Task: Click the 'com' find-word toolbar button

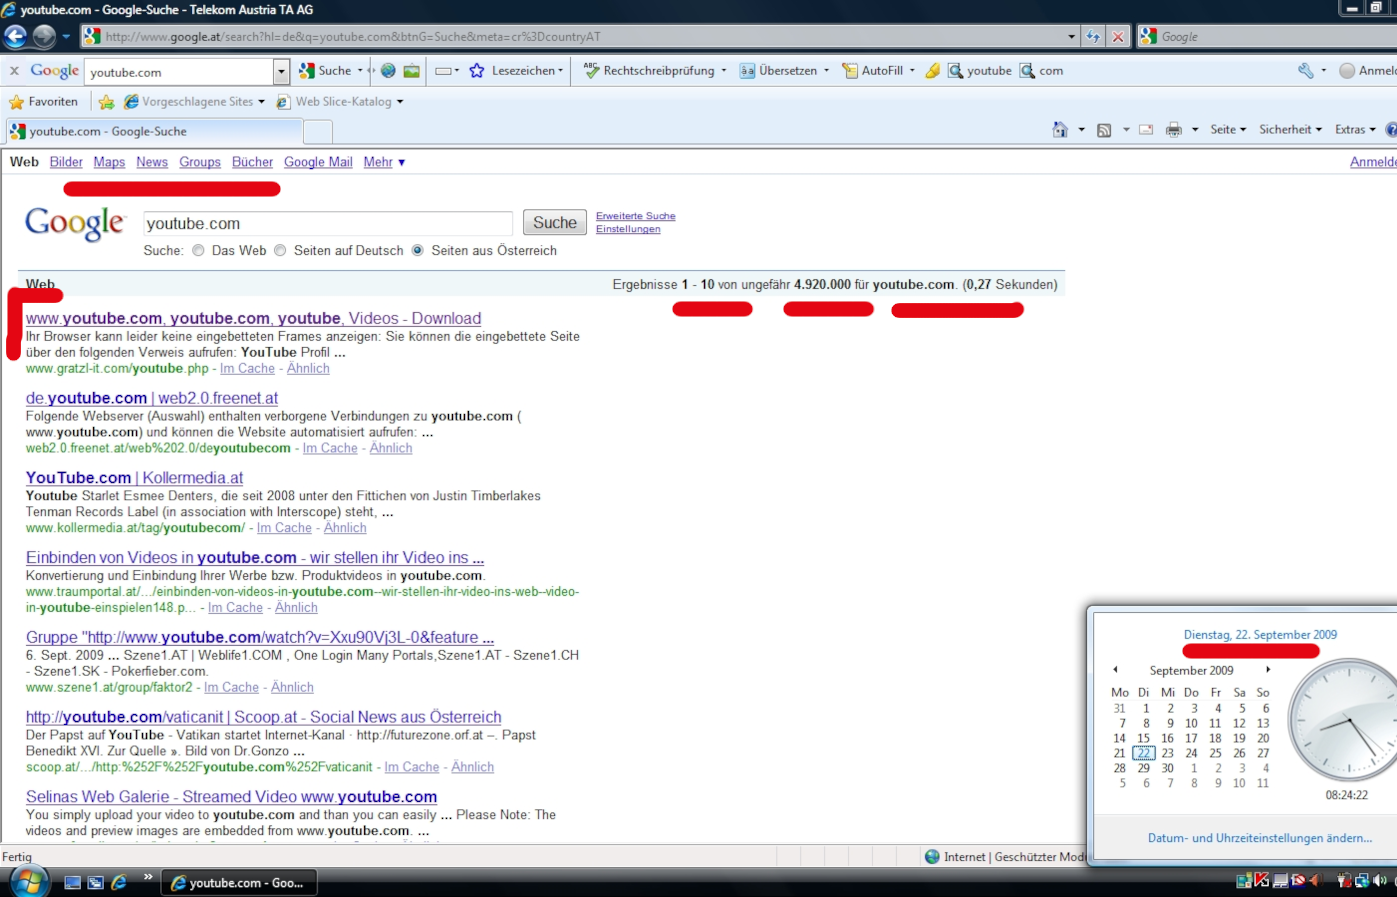Action: (x=1041, y=71)
